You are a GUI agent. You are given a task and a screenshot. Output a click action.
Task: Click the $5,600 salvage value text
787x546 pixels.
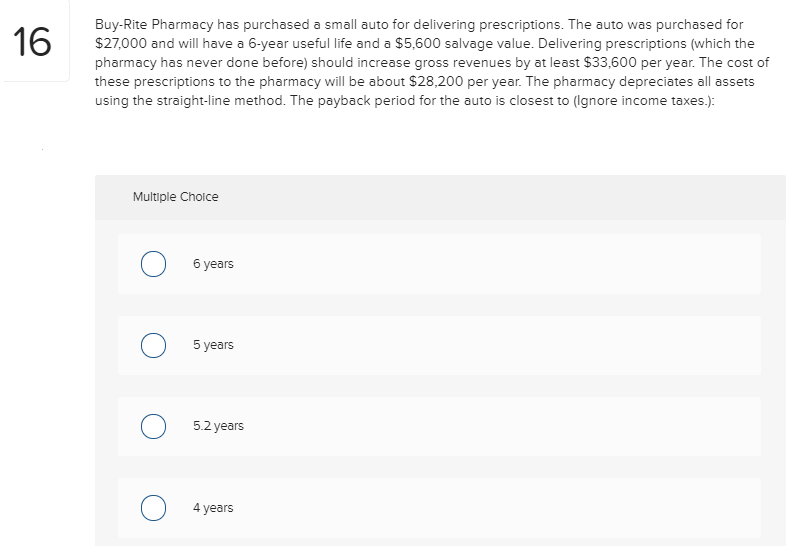(418, 44)
